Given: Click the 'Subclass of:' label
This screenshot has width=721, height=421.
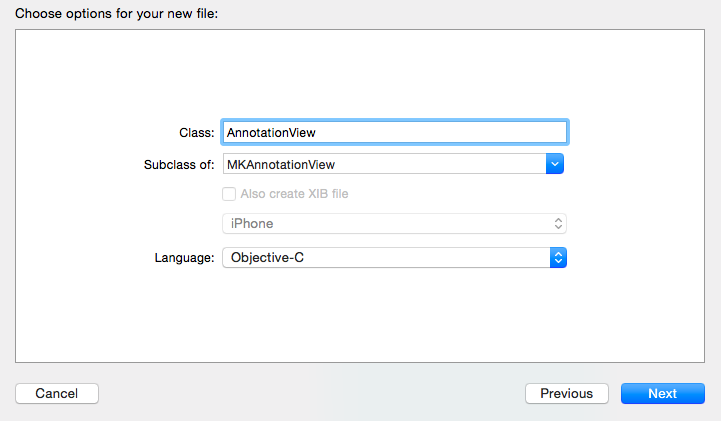Looking at the screenshot, I should click(179, 163).
